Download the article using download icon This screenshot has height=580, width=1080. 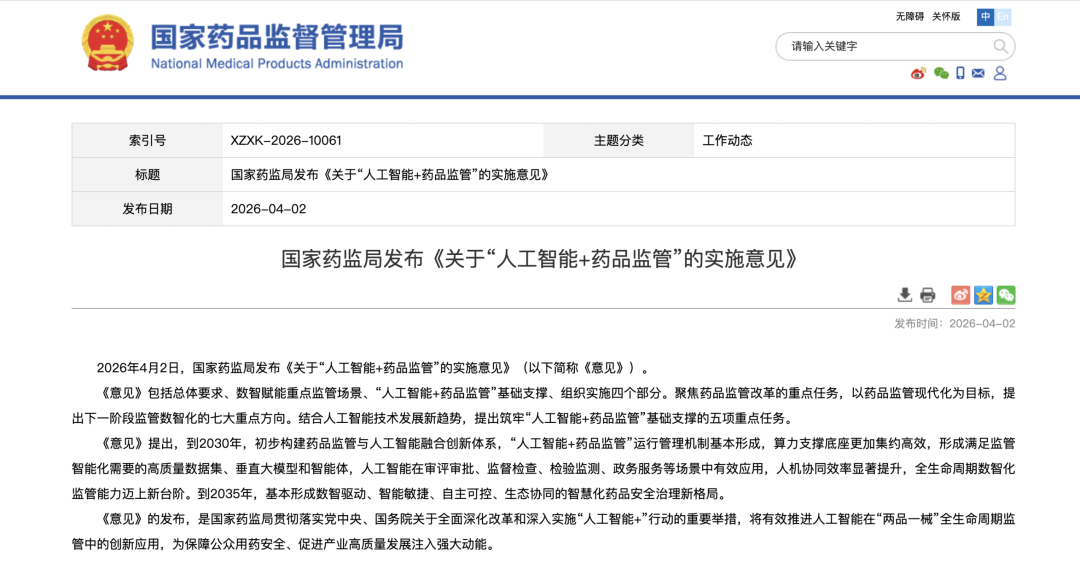(x=904, y=295)
